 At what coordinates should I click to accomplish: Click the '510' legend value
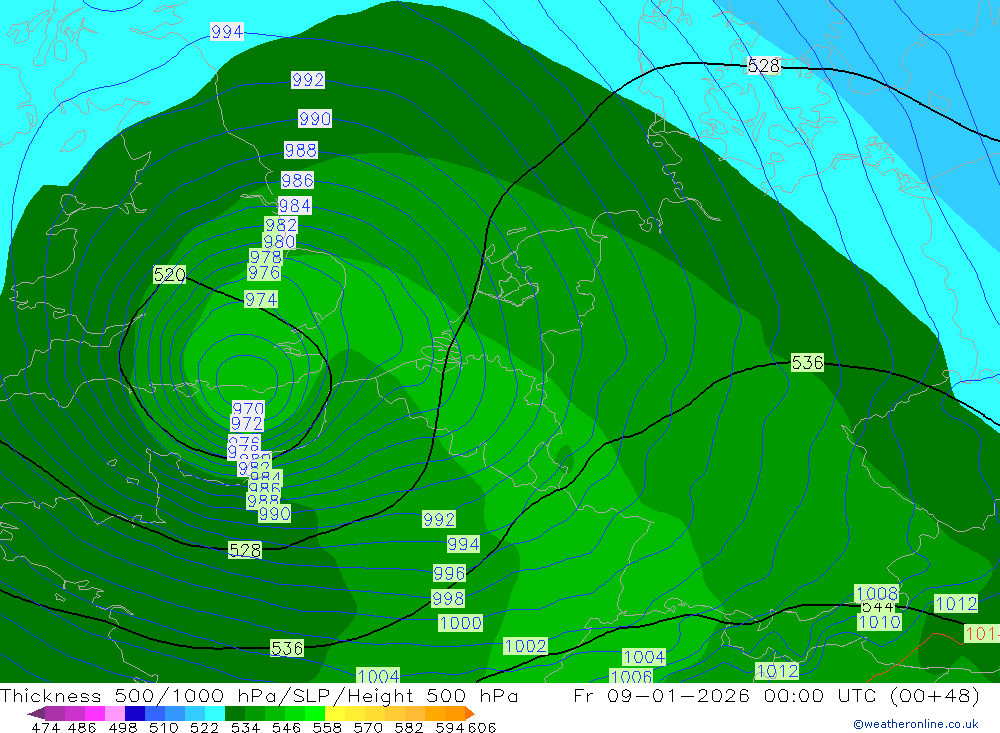pos(164,727)
